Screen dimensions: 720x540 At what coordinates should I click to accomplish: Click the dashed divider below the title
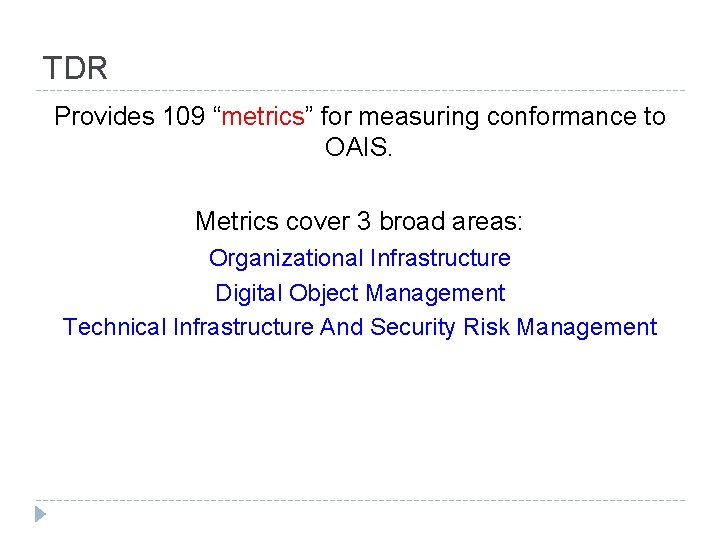click(x=360, y=90)
